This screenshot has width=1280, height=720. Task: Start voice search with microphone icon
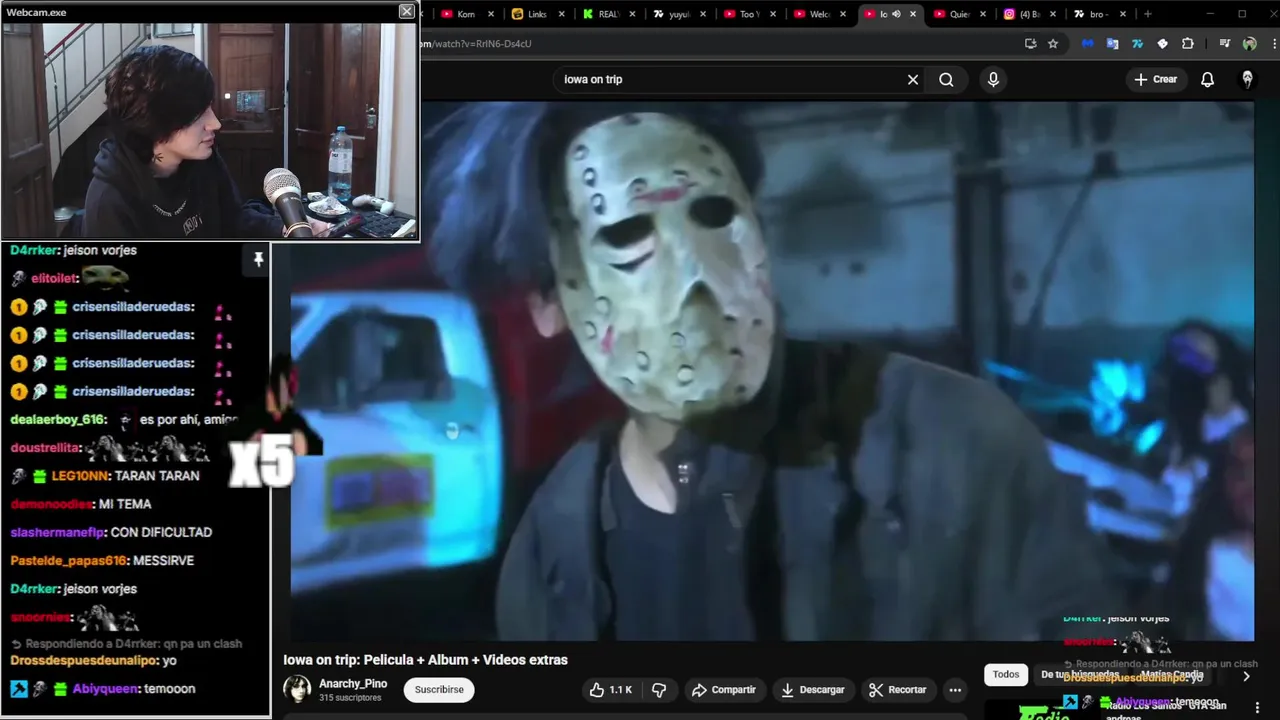point(993,80)
